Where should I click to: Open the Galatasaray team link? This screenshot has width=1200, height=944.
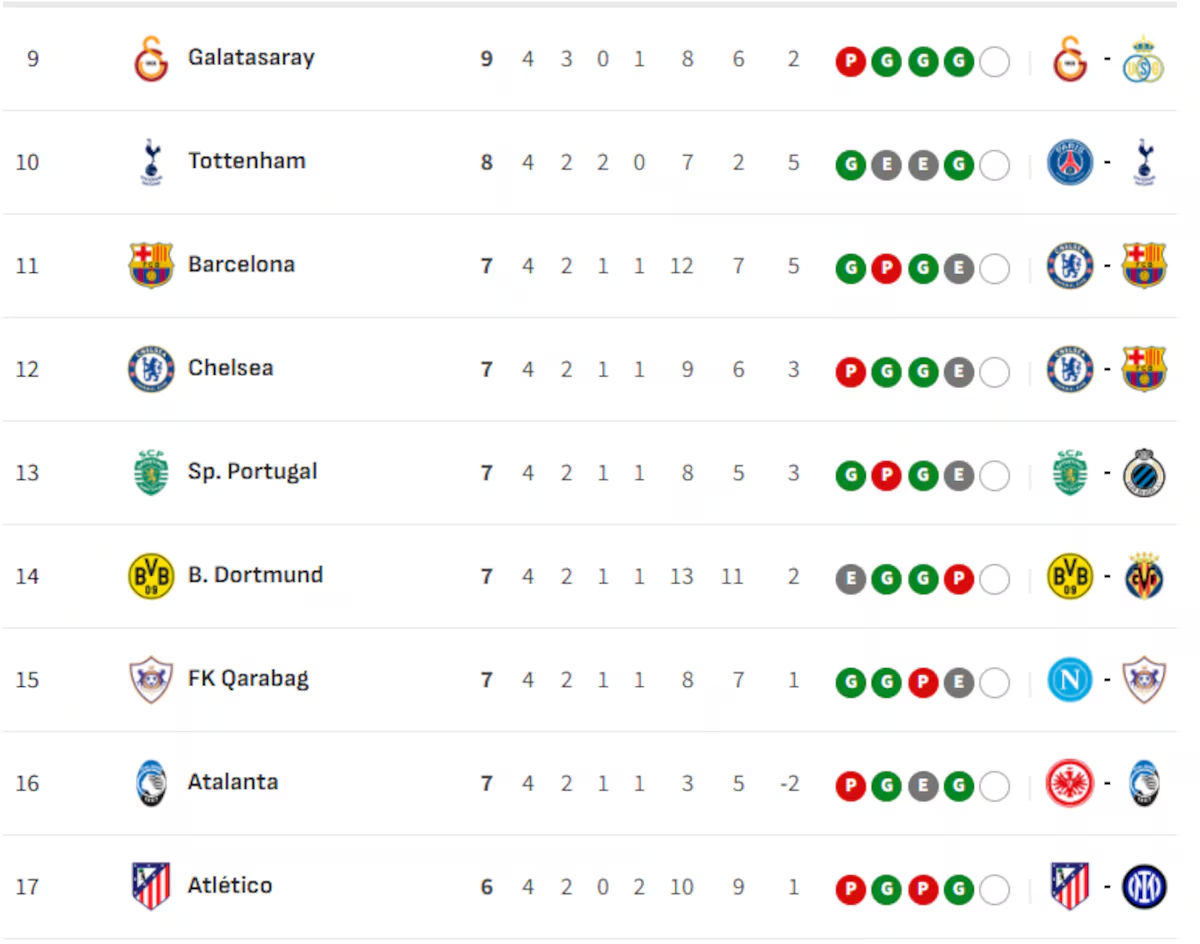(x=251, y=57)
